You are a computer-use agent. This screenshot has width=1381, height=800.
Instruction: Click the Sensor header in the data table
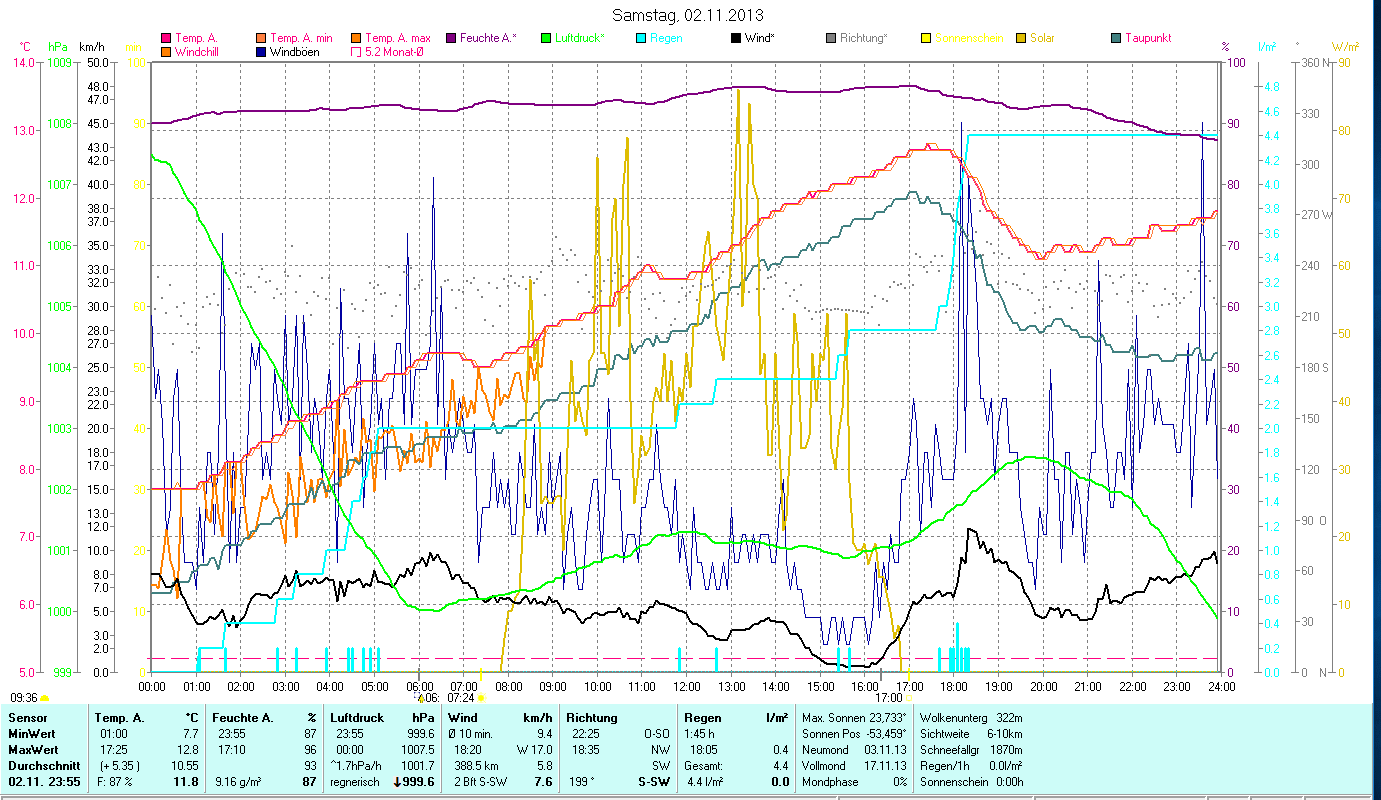click(x=26, y=717)
